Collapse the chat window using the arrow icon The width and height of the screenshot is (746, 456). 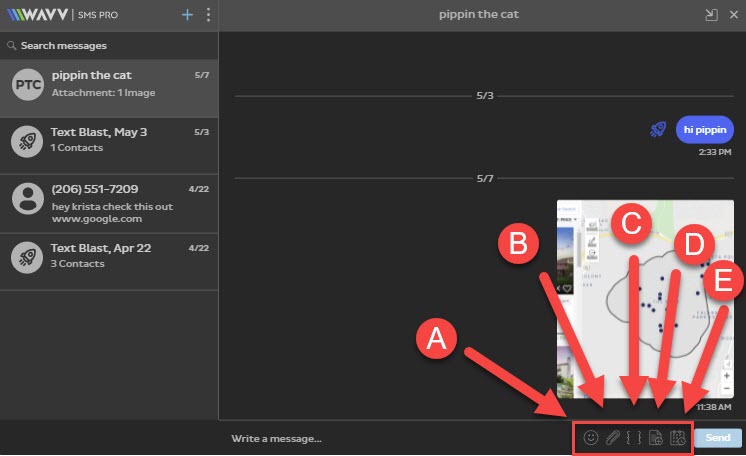(x=711, y=15)
